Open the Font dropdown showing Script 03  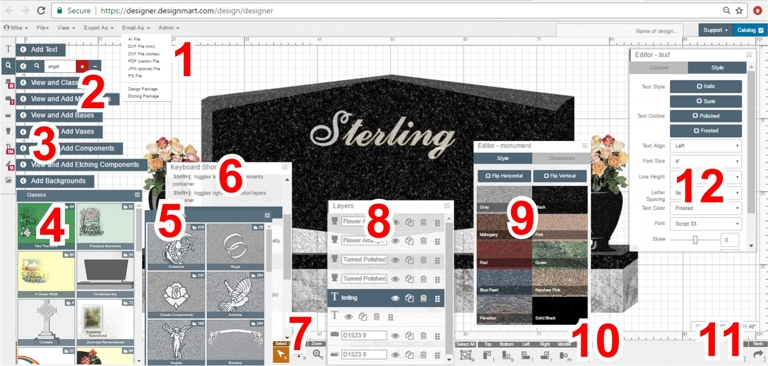705,224
